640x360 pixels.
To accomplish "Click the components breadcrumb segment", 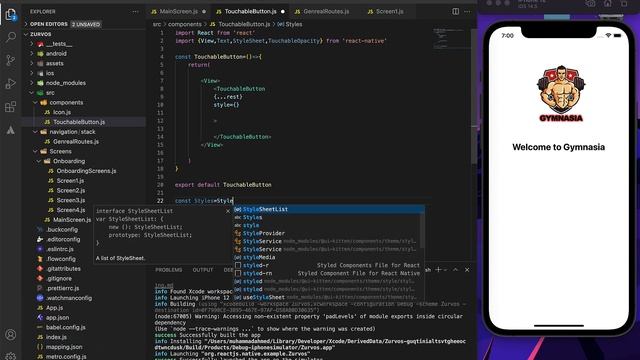I will tap(184, 24).
